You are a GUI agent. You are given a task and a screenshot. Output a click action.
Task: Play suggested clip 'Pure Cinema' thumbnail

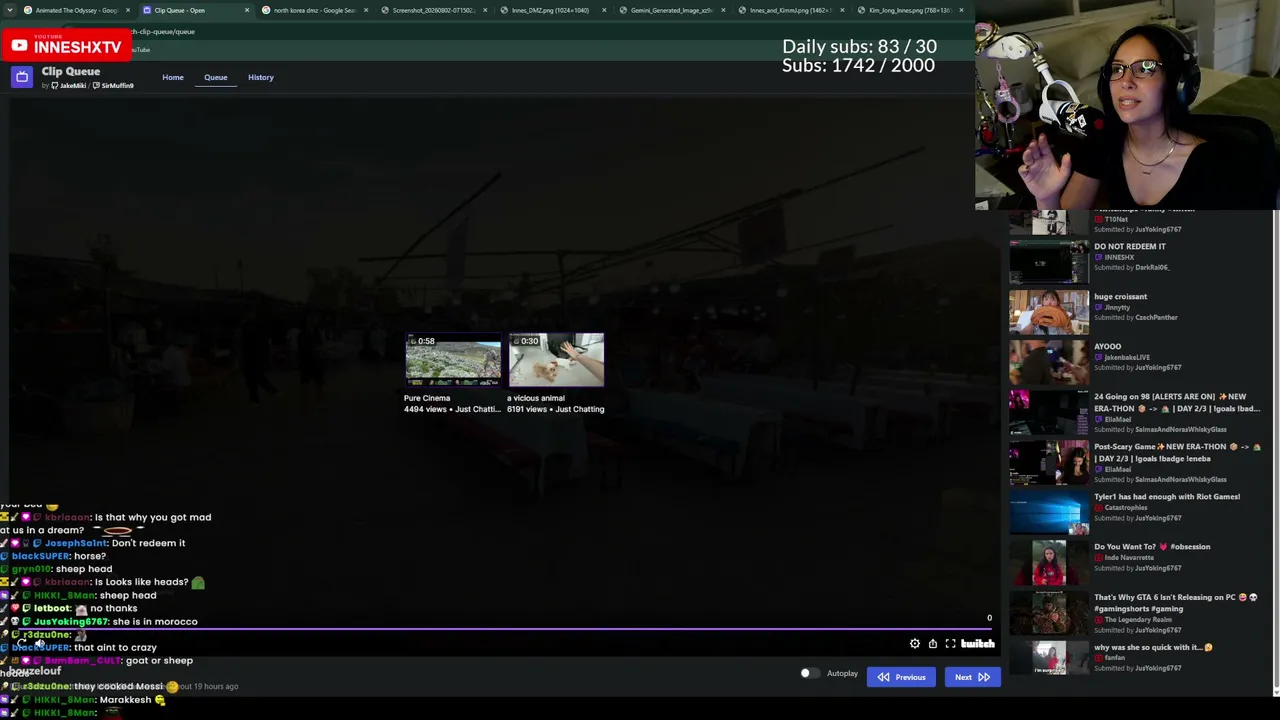tap(453, 360)
